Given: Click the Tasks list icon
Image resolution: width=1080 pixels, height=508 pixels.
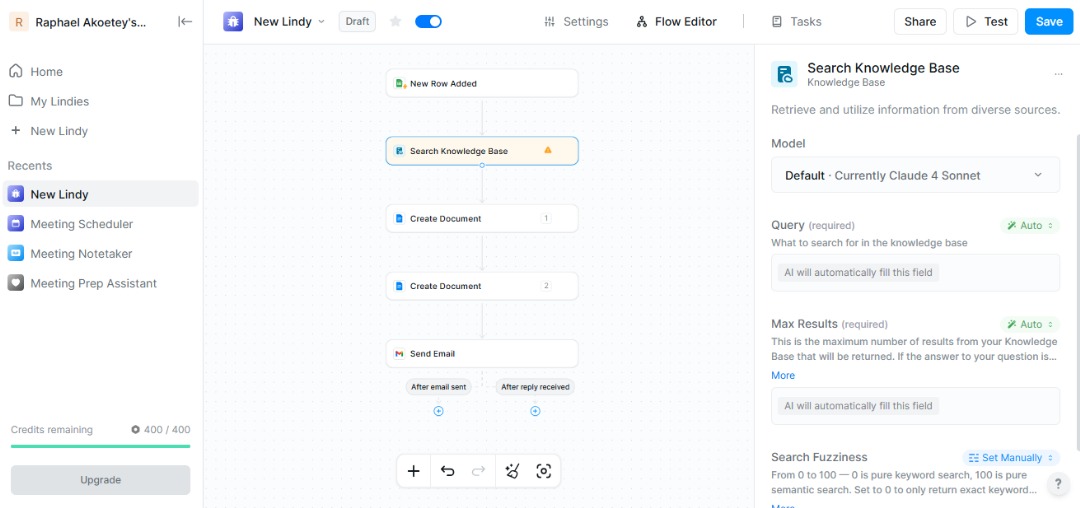Looking at the screenshot, I should point(777,21).
